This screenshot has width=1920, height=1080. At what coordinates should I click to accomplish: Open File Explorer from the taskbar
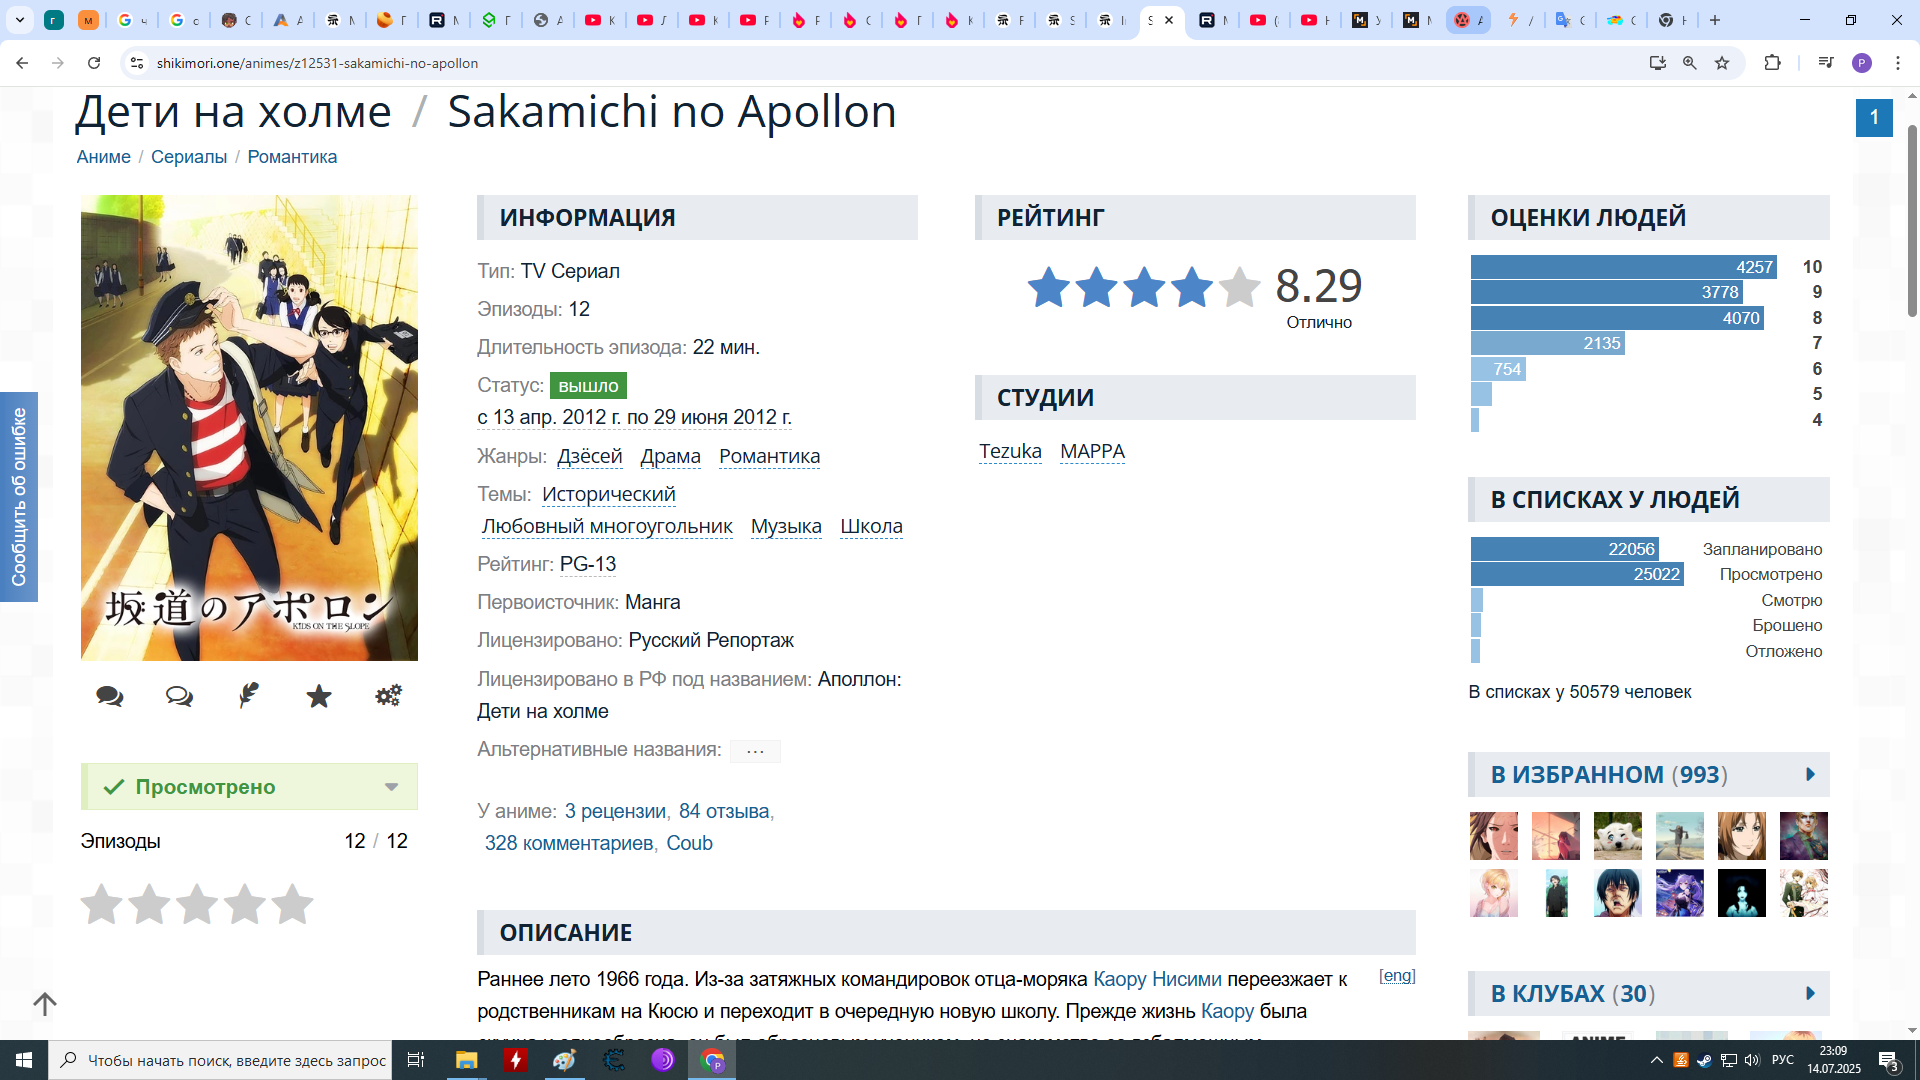(466, 1060)
